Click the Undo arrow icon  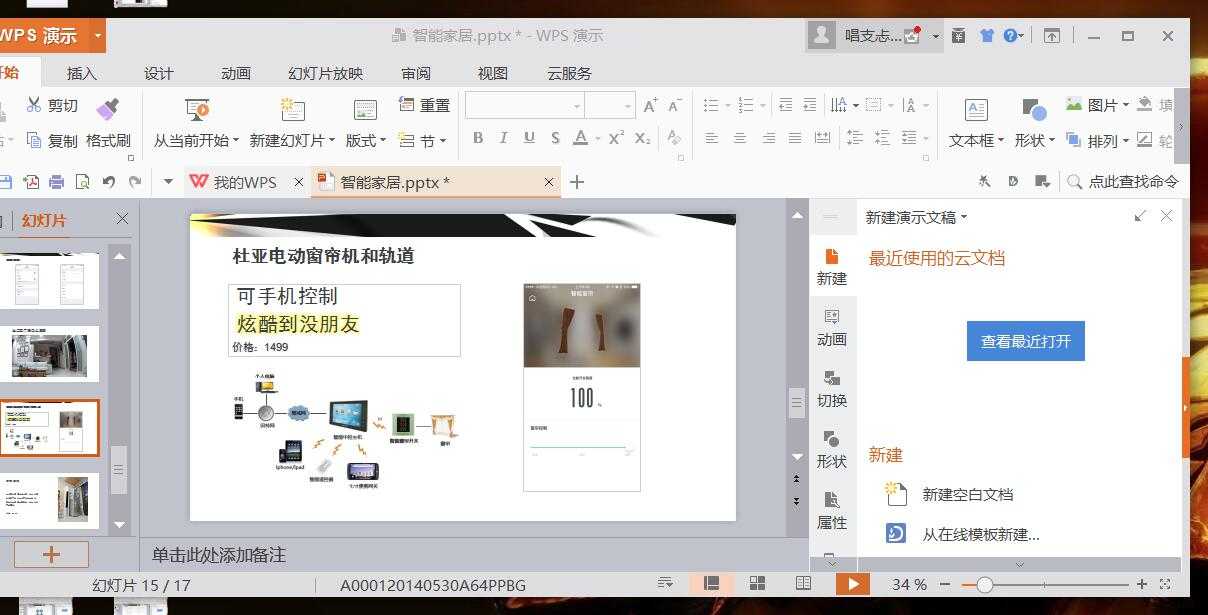click(x=109, y=182)
